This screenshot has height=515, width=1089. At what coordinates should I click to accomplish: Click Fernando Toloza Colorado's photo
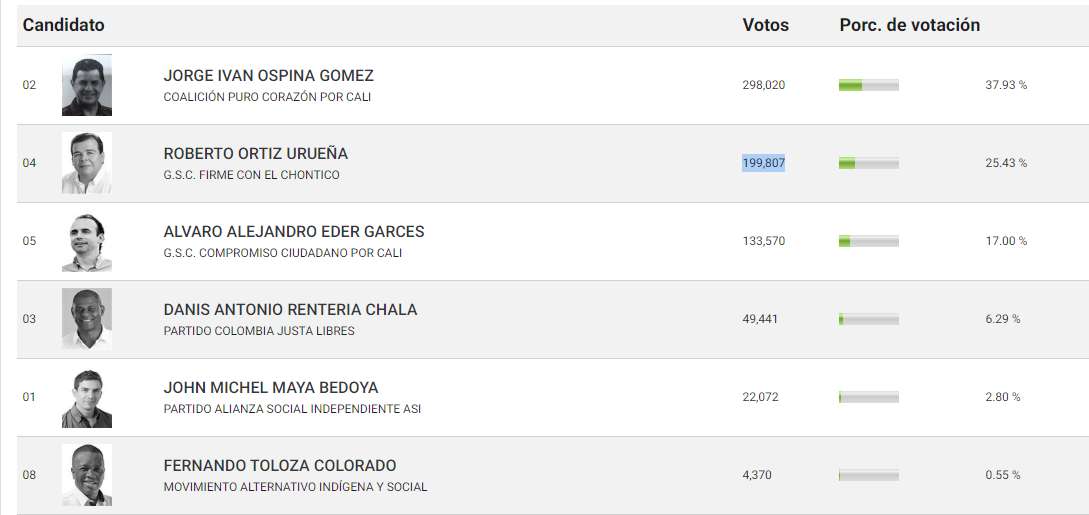tap(87, 475)
